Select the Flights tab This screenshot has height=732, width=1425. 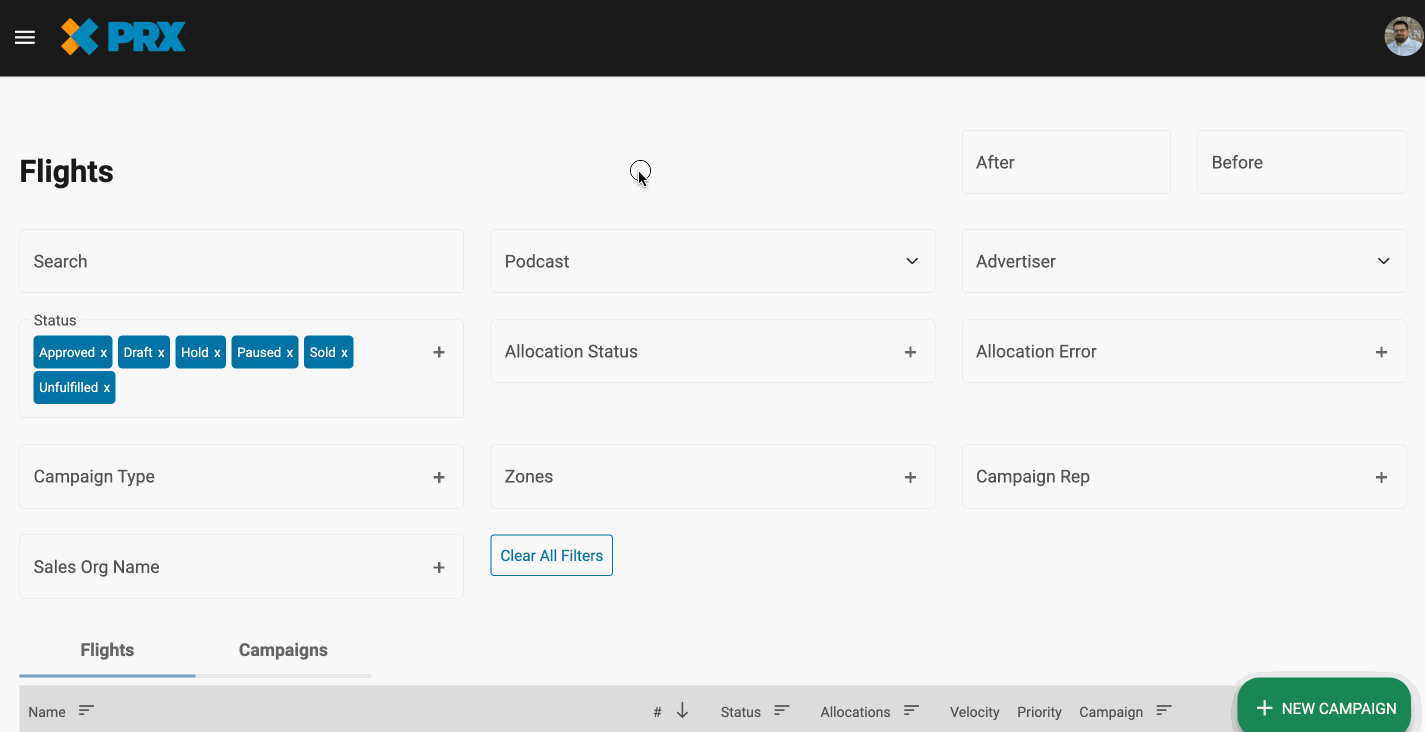click(106, 649)
